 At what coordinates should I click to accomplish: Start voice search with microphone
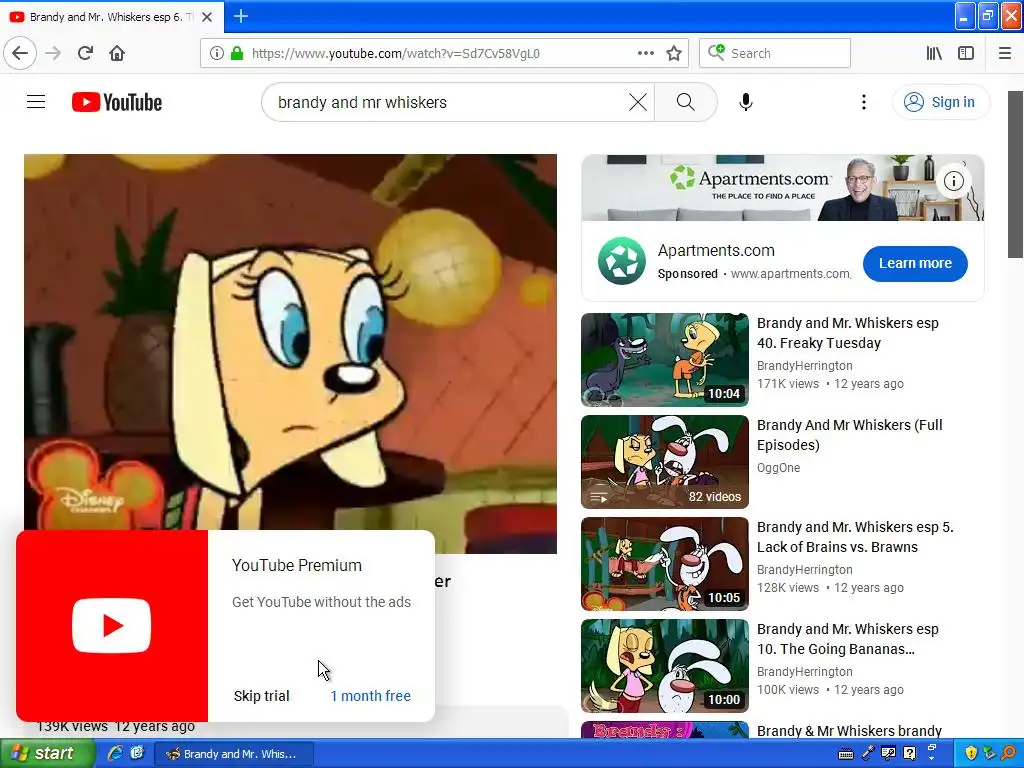(746, 102)
